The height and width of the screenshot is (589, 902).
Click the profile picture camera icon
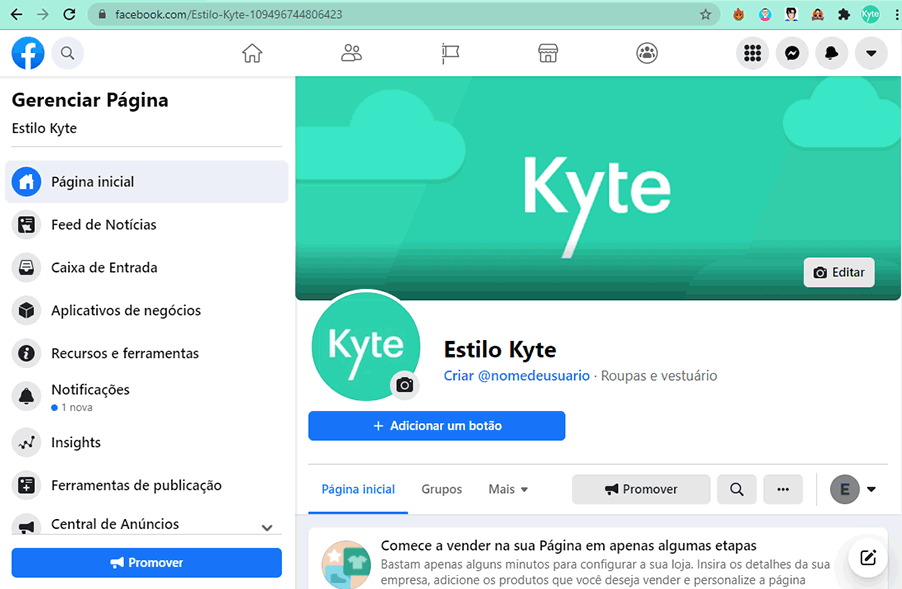pyautogui.click(x=404, y=385)
